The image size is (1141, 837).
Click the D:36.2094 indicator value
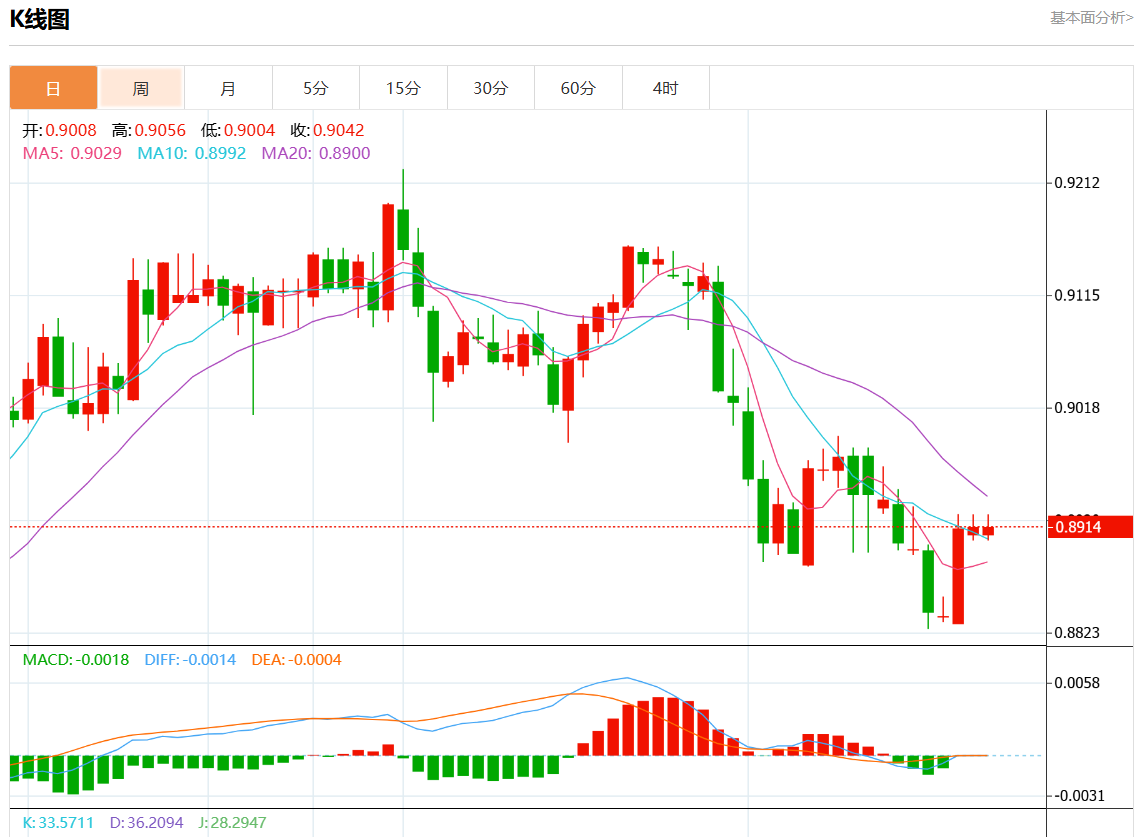point(146,822)
